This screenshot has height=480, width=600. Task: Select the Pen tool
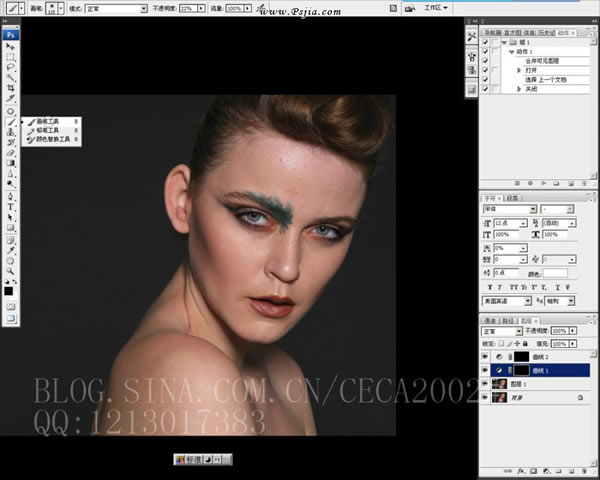tap(10, 197)
